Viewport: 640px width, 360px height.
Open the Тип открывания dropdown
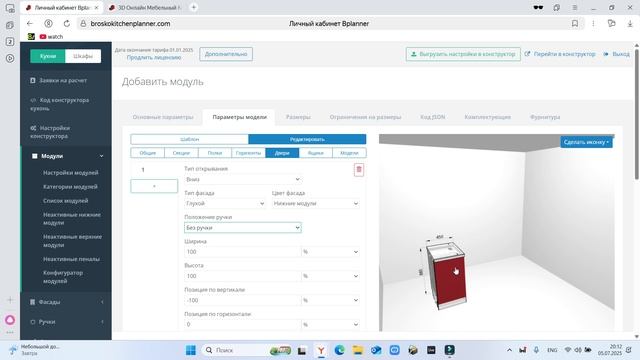pyautogui.click(x=243, y=179)
